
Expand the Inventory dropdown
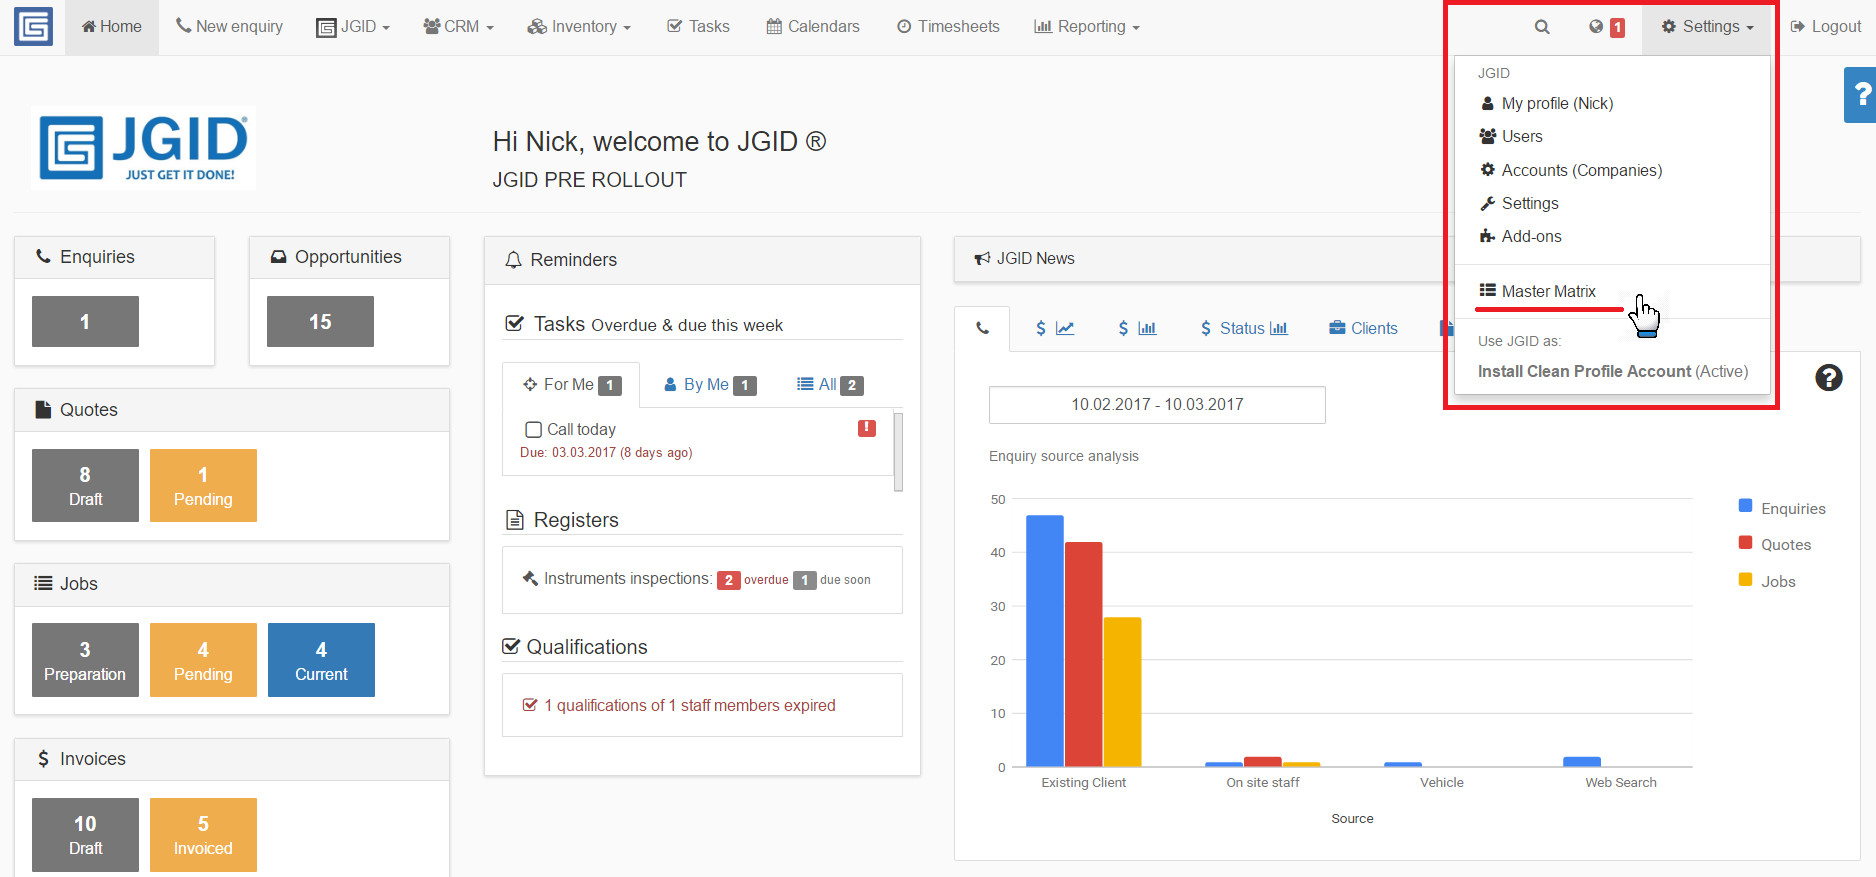pos(579,27)
